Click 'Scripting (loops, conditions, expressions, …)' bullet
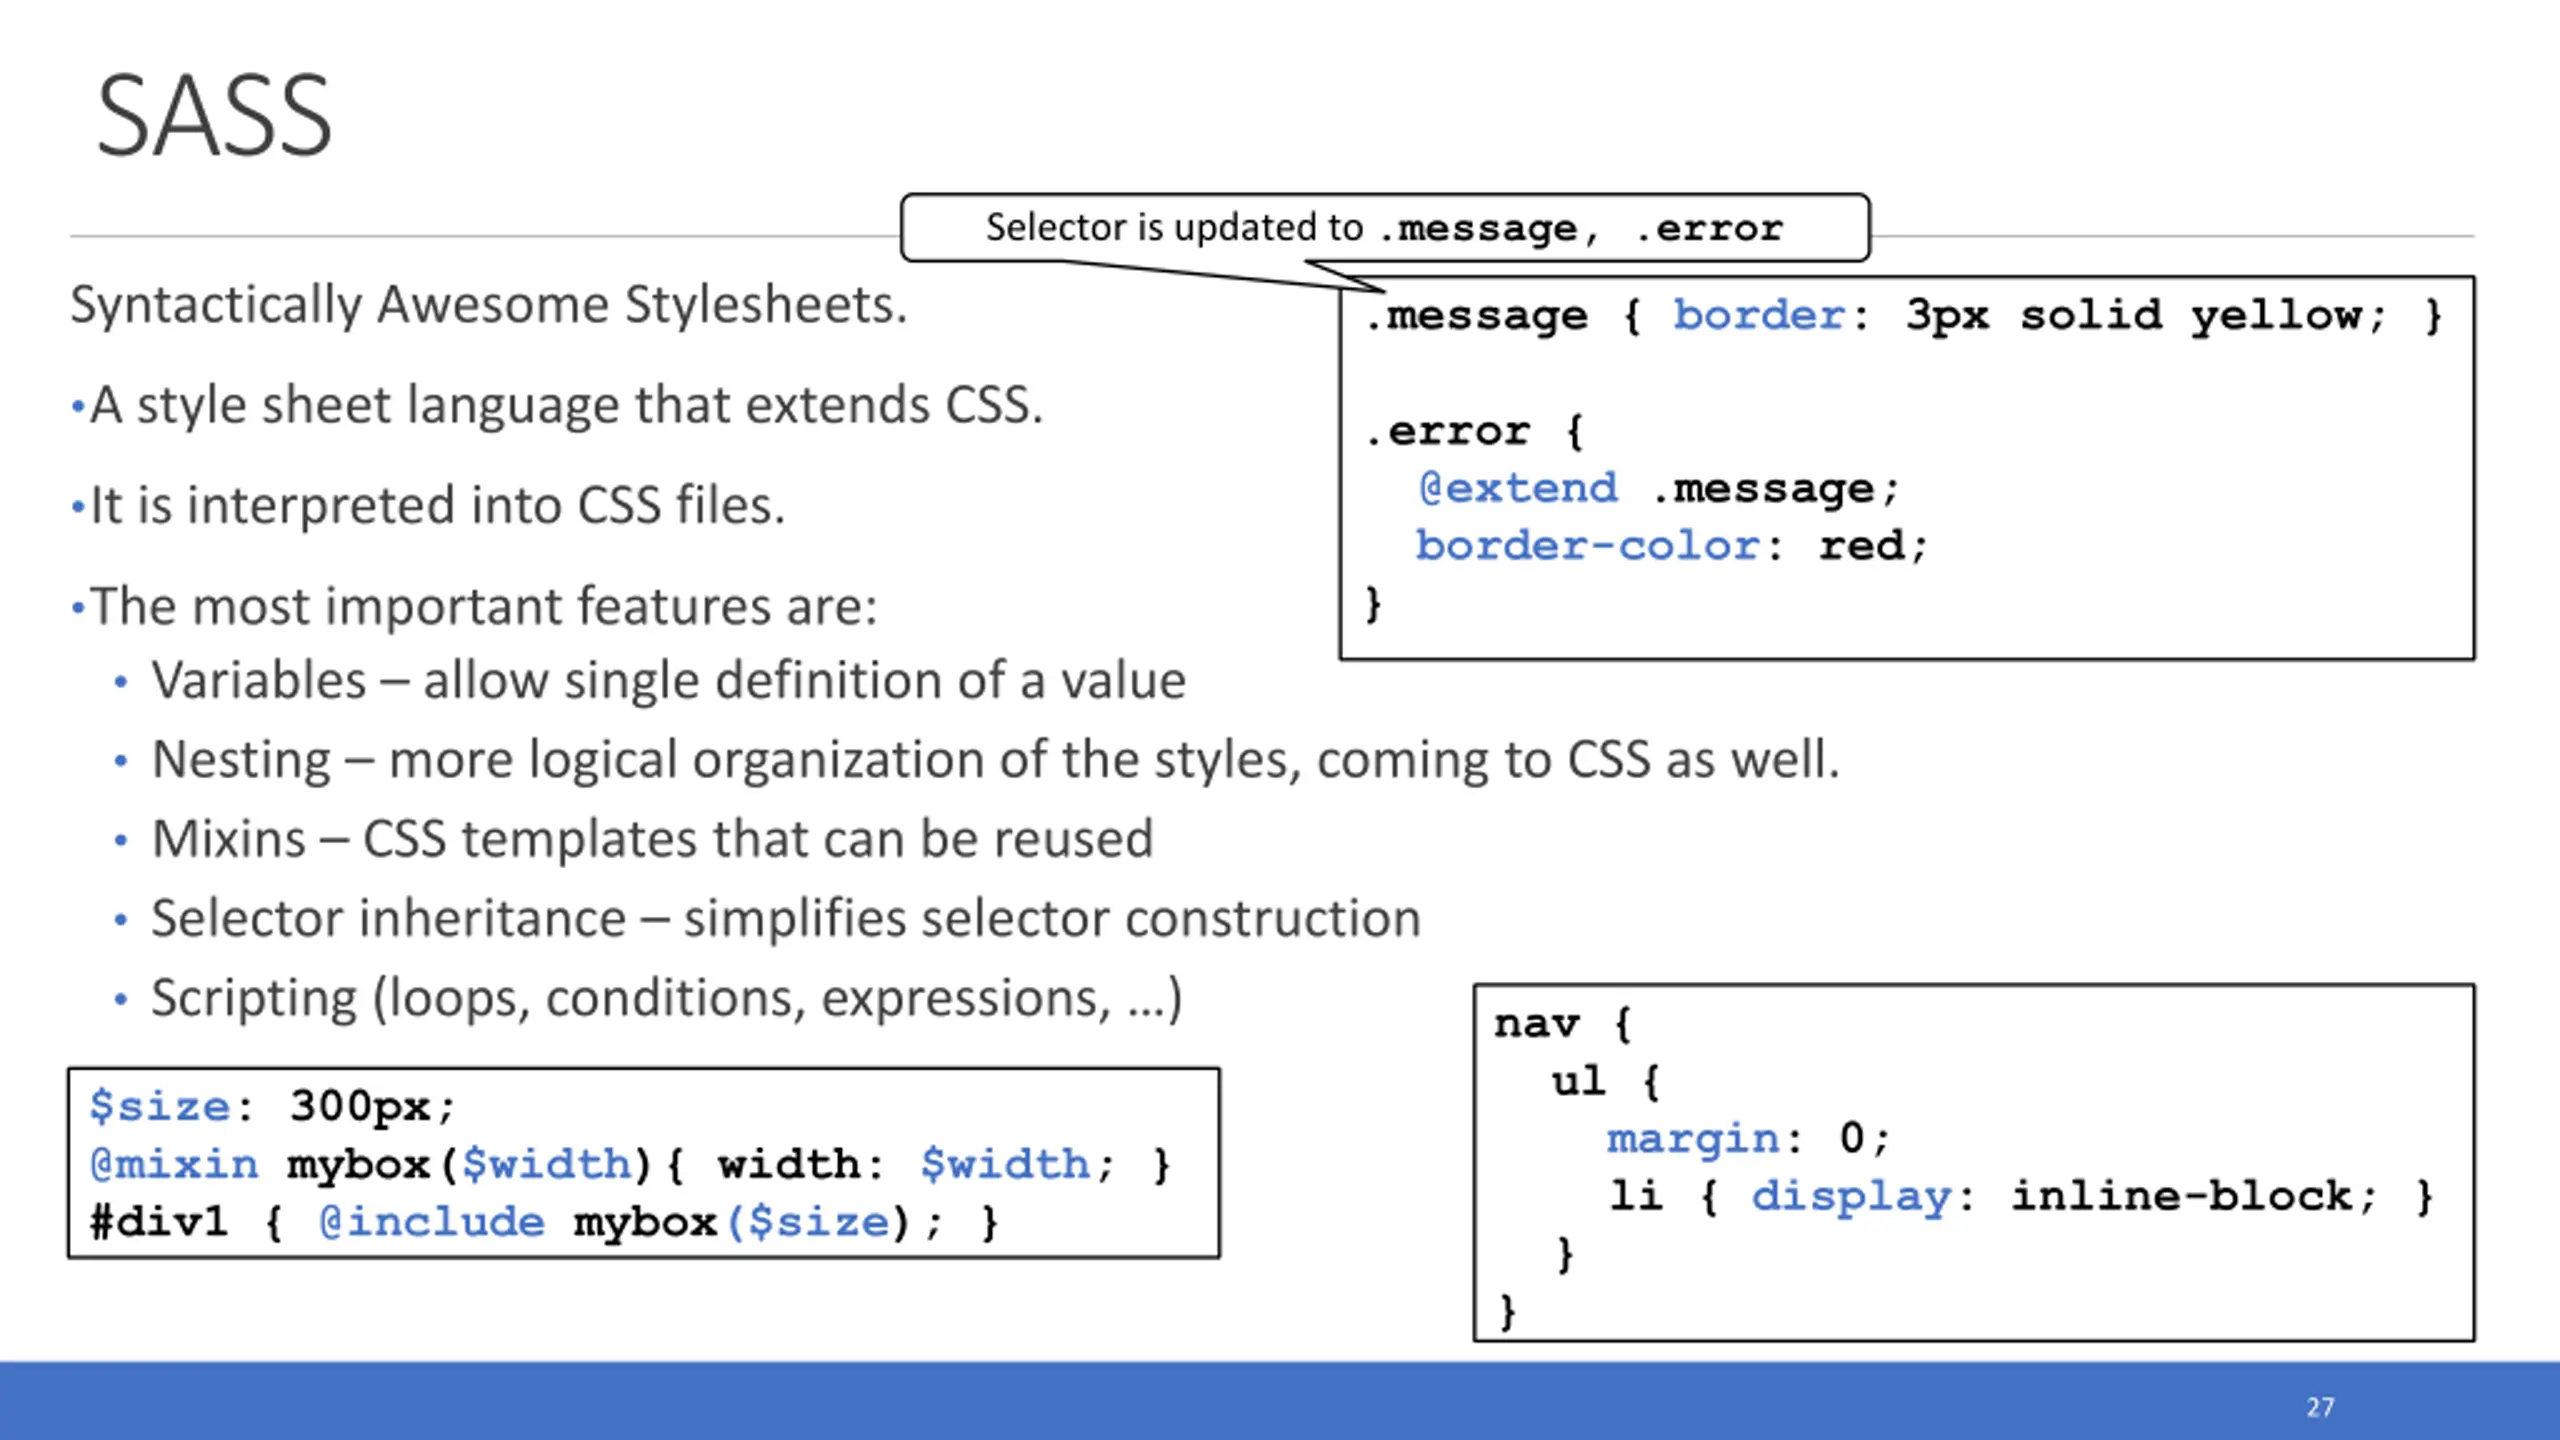The width and height of the screenshot is (2560, 1440). (x=666, y=999)
